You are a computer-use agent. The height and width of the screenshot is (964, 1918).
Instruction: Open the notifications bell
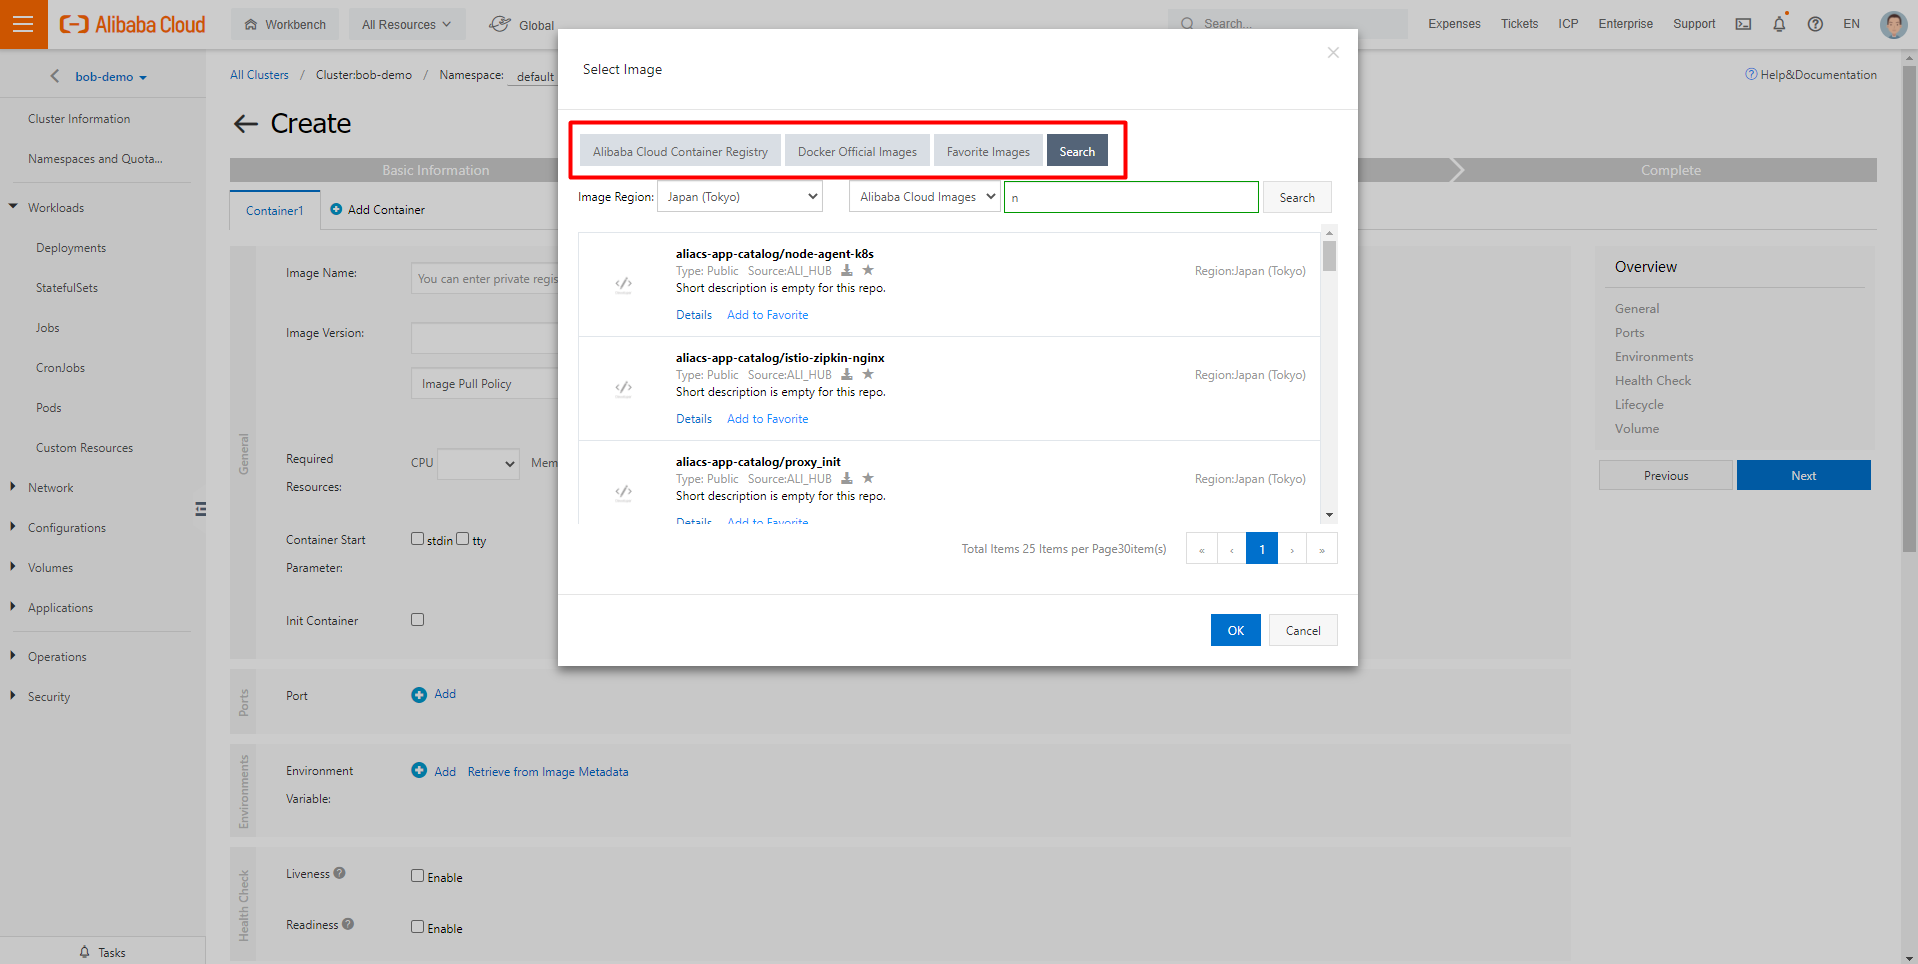tap(1779, 24)
